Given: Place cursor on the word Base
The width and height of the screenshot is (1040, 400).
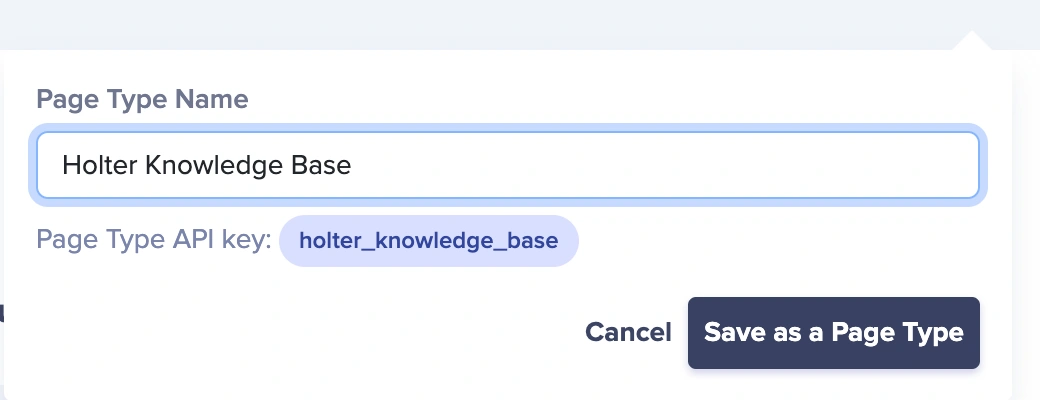Looking at the screenshot, I should click(x=321, y=165).
